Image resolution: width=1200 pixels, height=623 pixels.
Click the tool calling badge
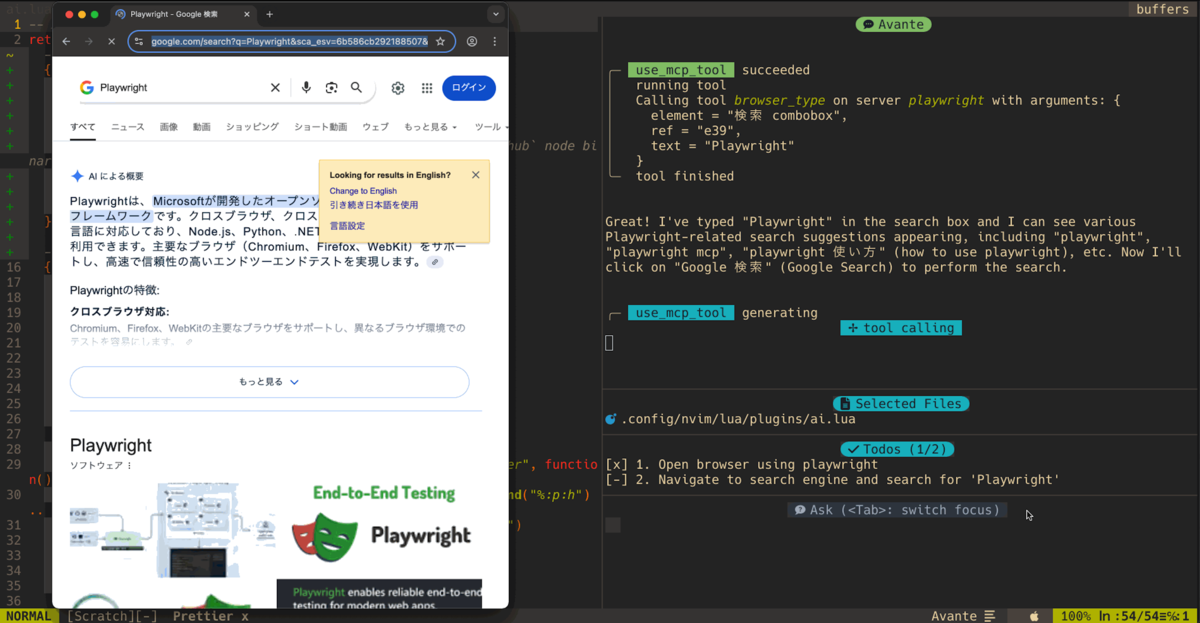[x=900, y=328]
